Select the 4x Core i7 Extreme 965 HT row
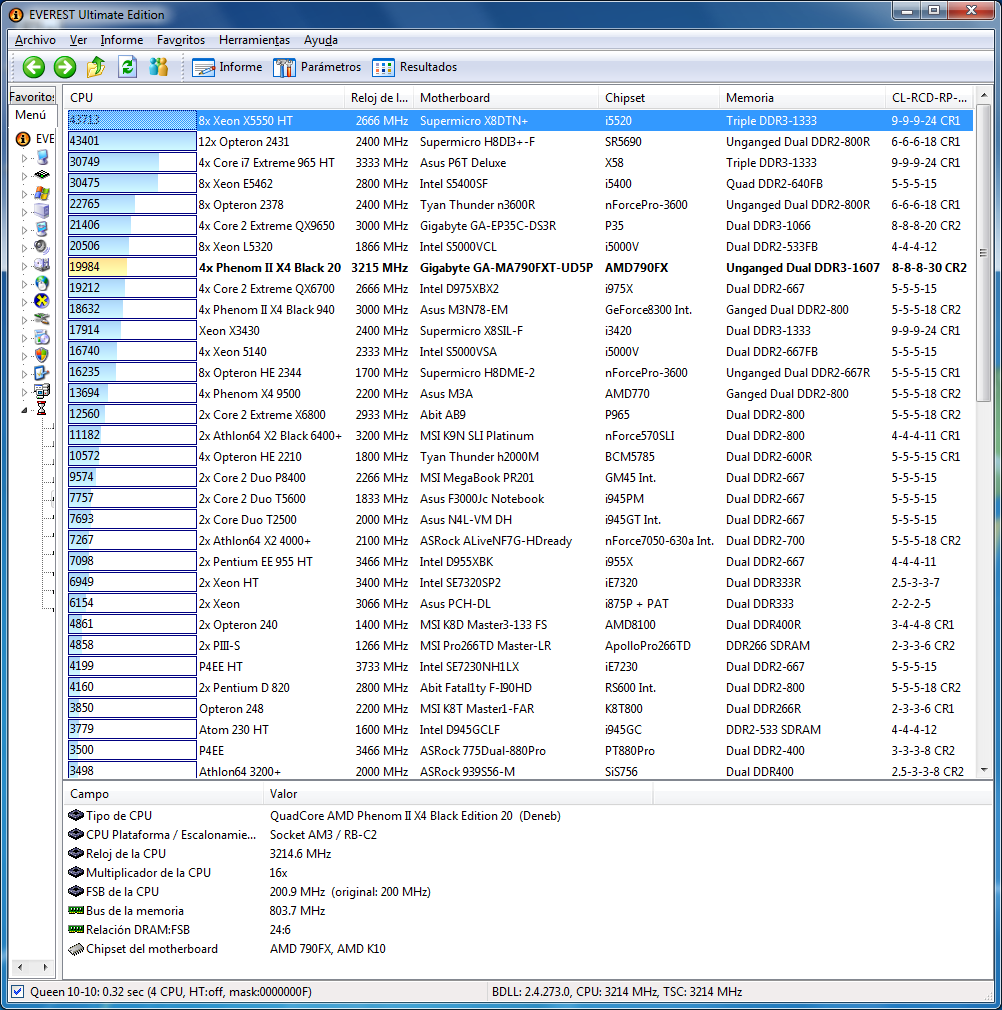This screenshot has height=1010, width=1002. 266,163
